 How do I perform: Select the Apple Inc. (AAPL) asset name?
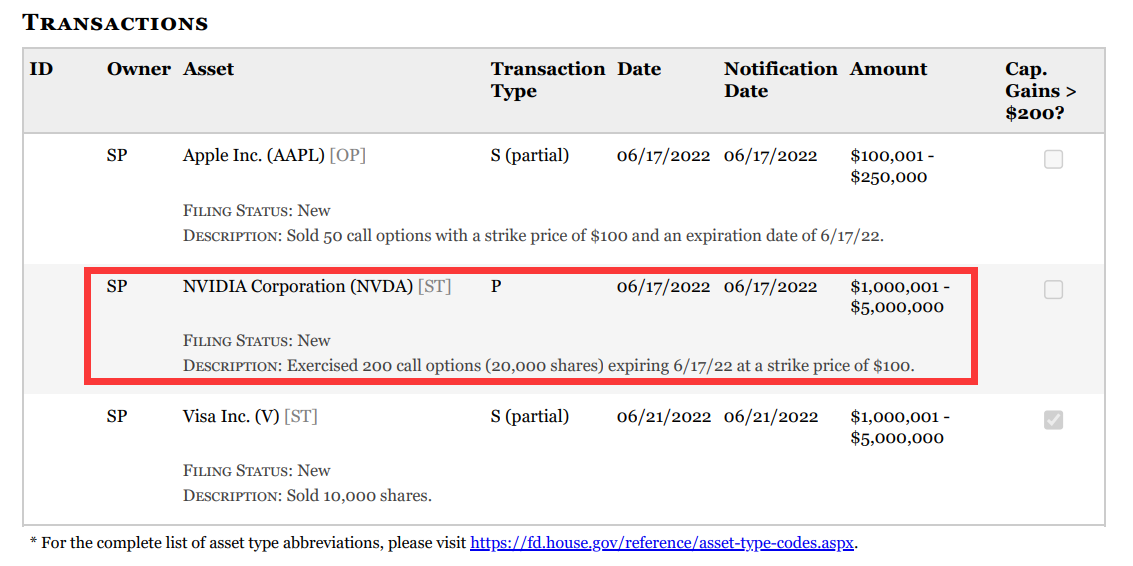[x=254, y=156]
